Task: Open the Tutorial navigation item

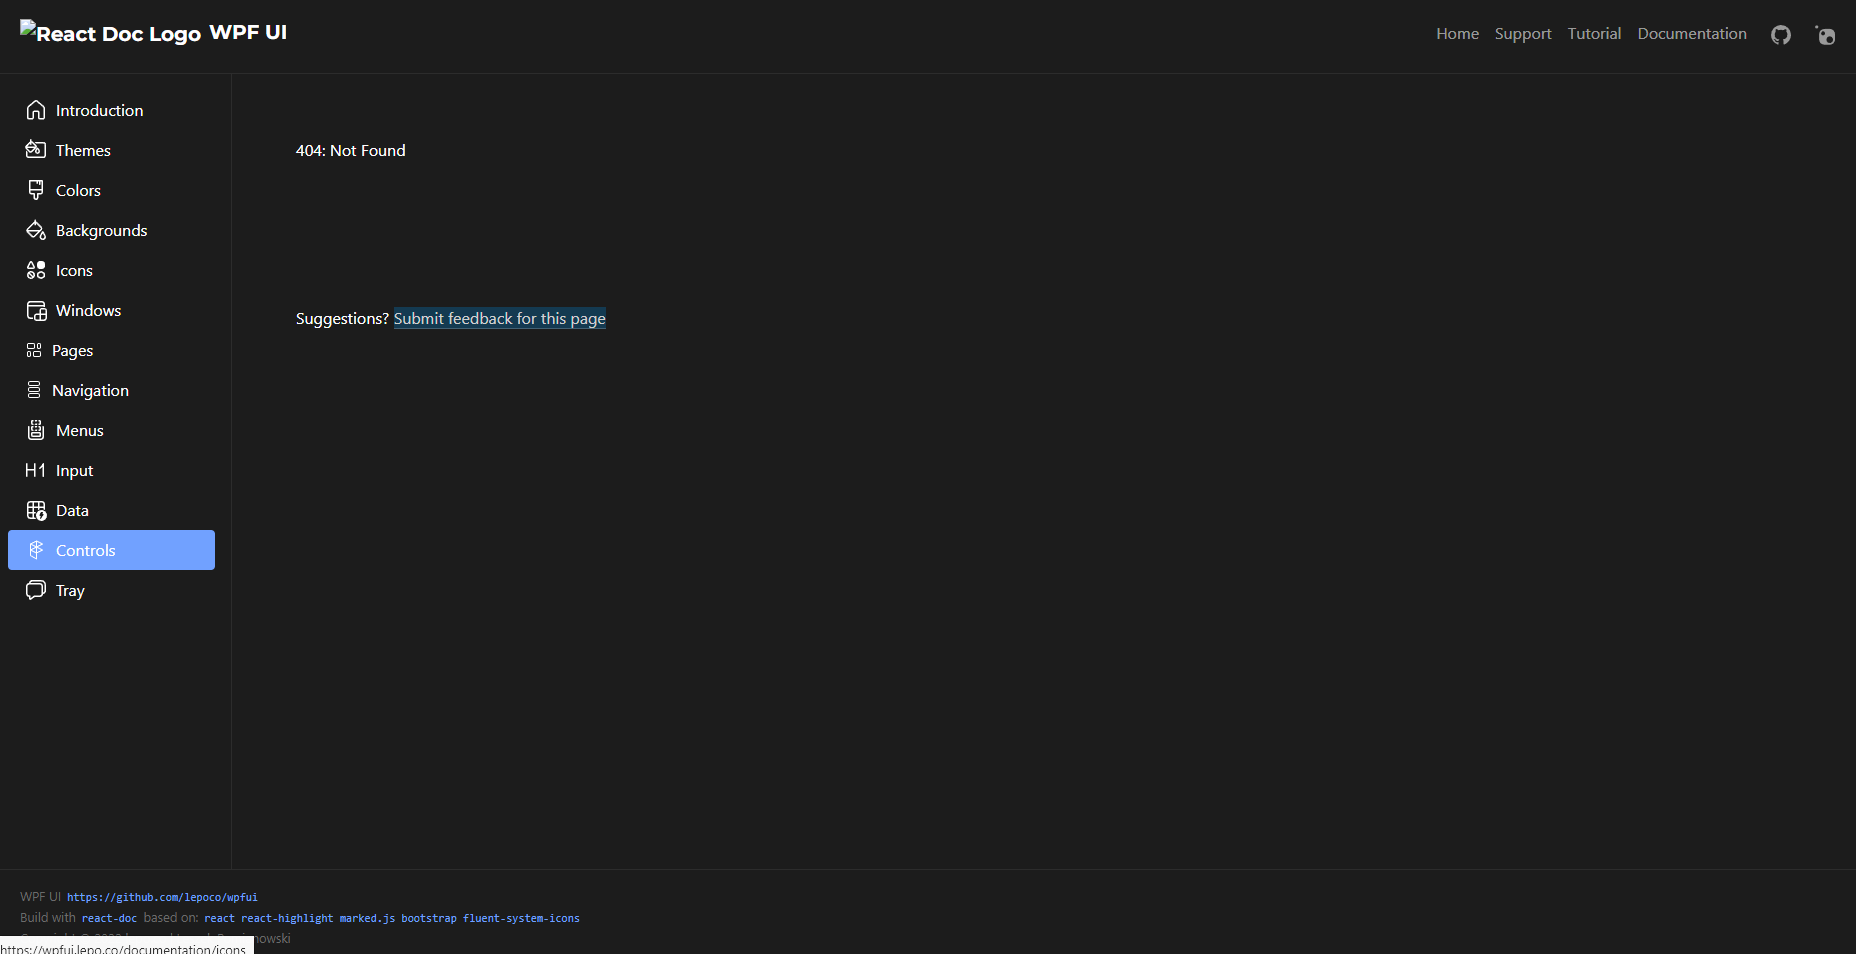Action: 1593,33
